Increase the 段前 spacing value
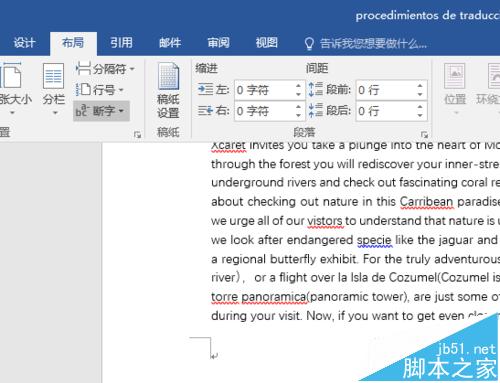500x383 pixels. 420,86
